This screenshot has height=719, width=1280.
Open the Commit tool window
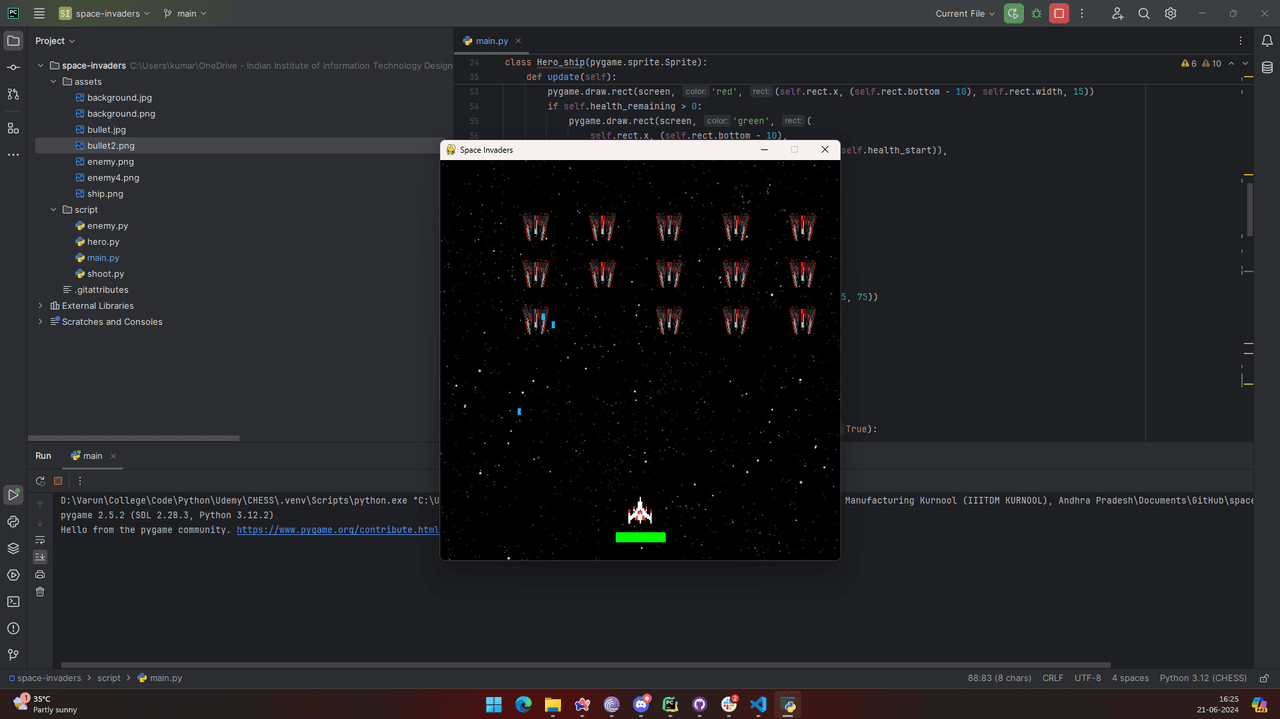[13, 67]
